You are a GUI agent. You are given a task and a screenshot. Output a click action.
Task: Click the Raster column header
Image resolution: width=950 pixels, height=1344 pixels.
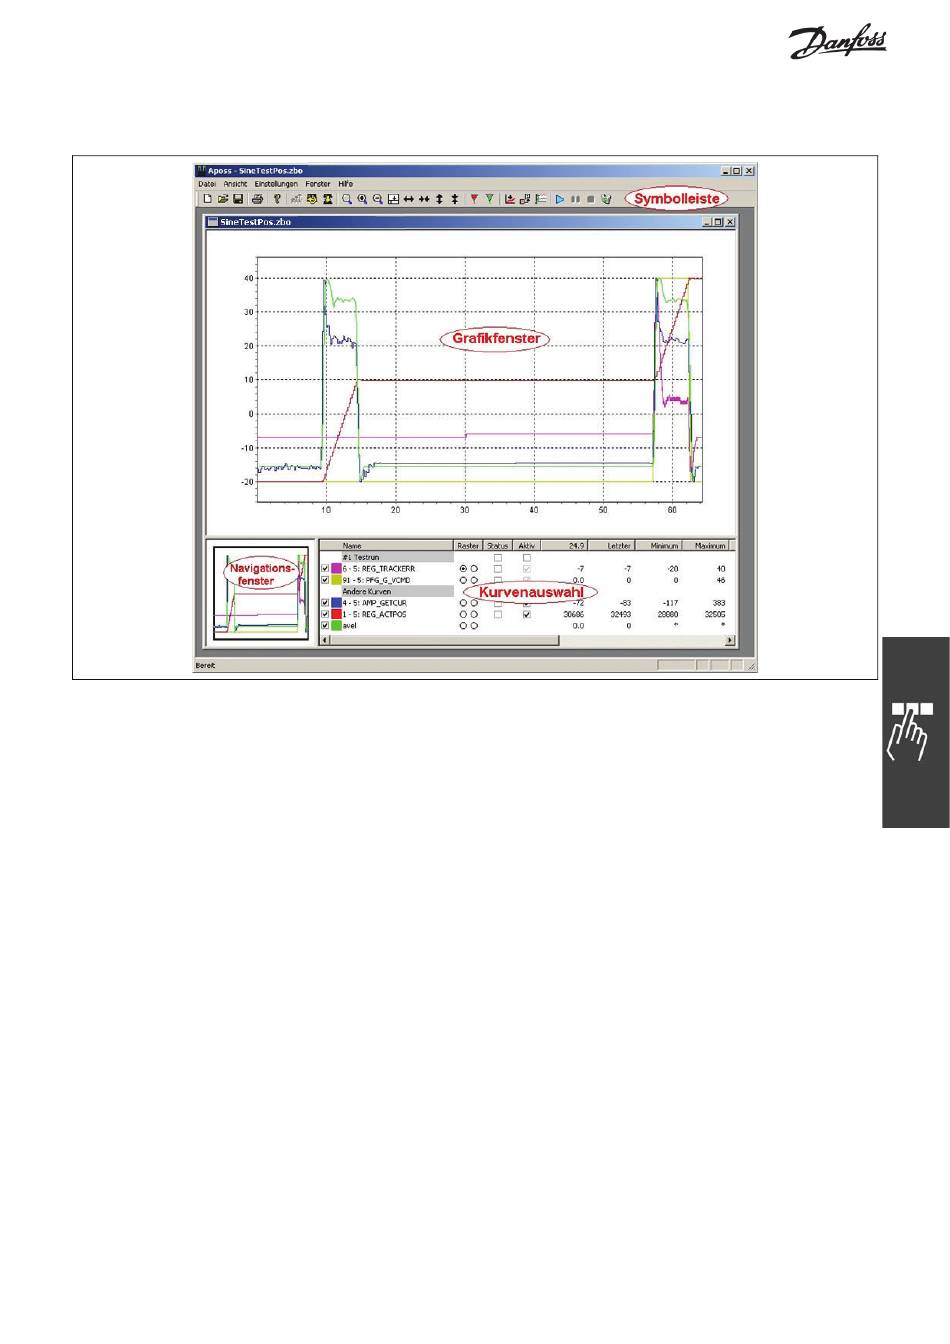[468, 546]
